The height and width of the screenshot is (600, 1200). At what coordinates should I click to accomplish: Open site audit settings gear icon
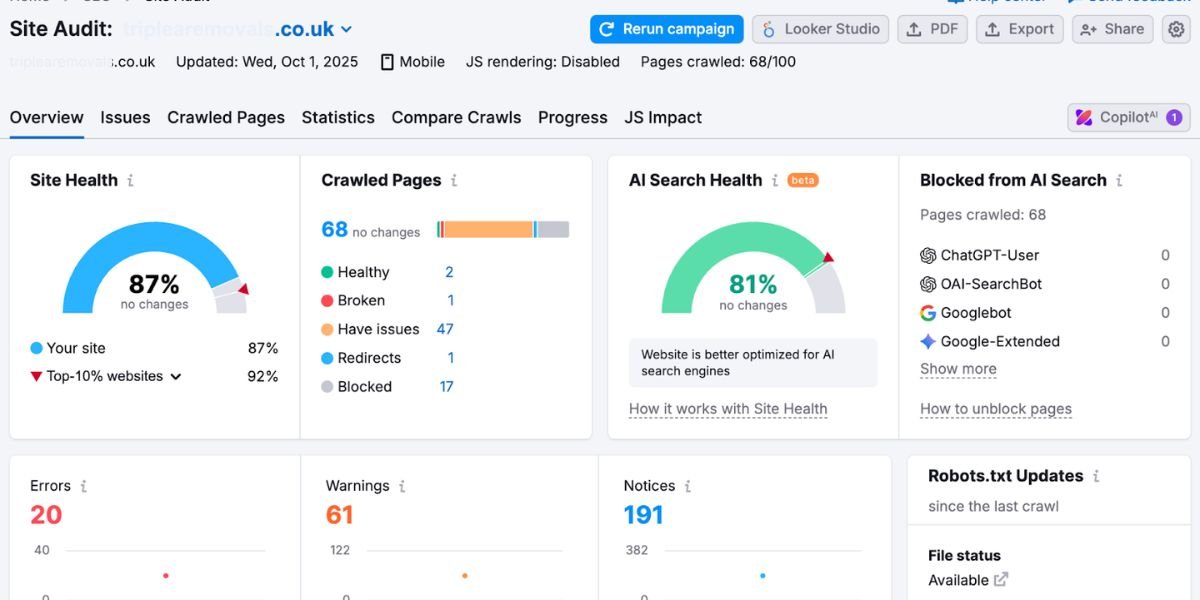(x=1176, y=29)
